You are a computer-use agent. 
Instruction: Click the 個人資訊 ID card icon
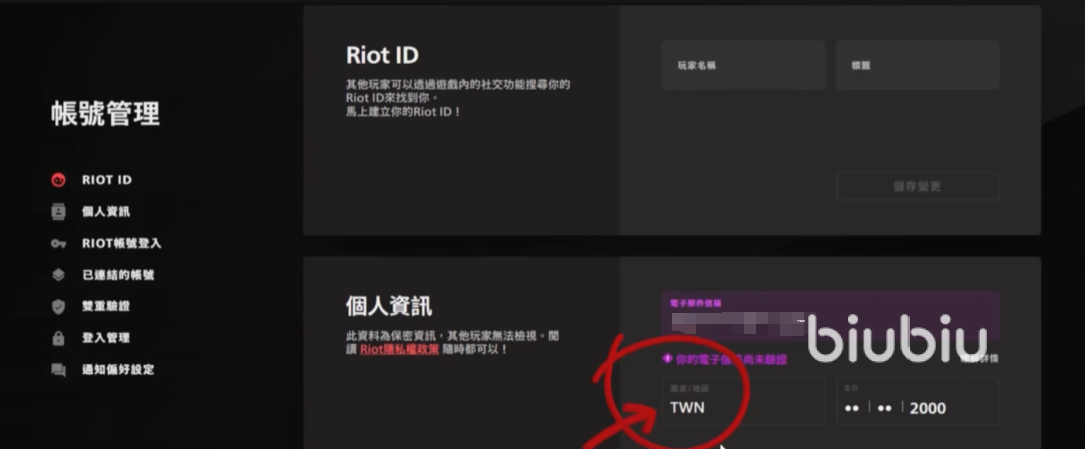tap(58, 212)
